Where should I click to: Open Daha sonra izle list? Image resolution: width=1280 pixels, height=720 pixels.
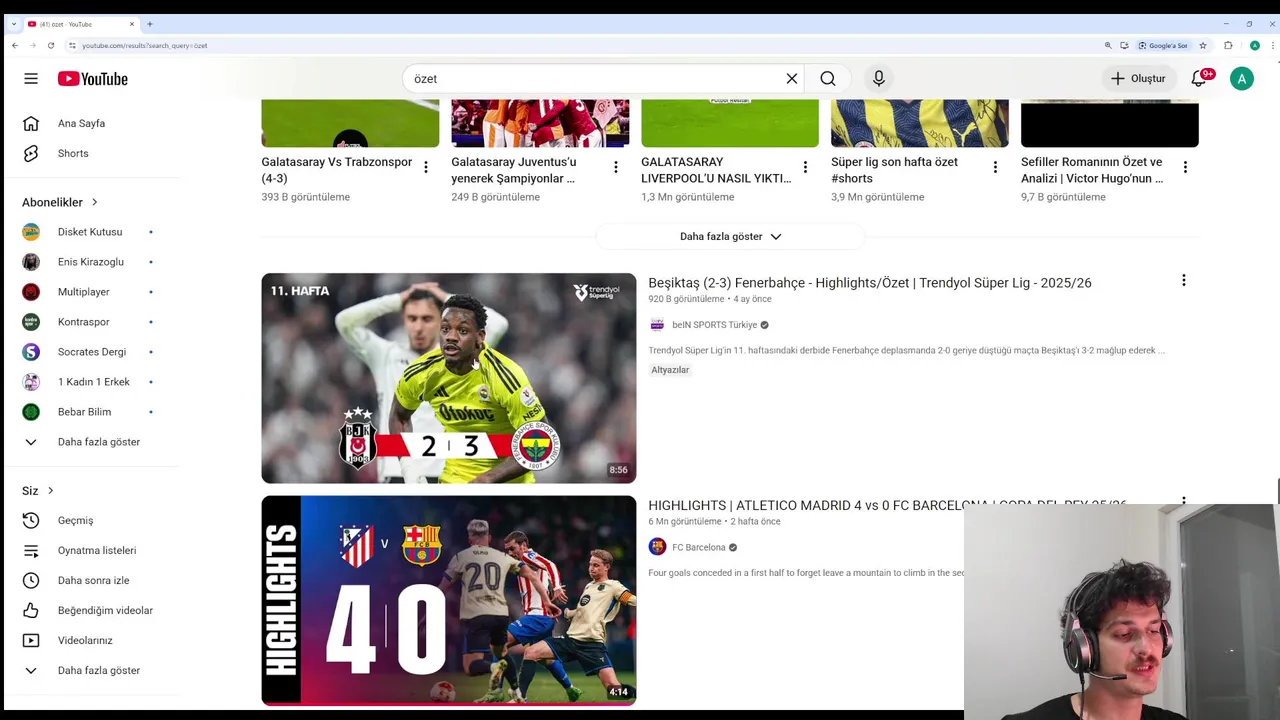click(92, 580)
